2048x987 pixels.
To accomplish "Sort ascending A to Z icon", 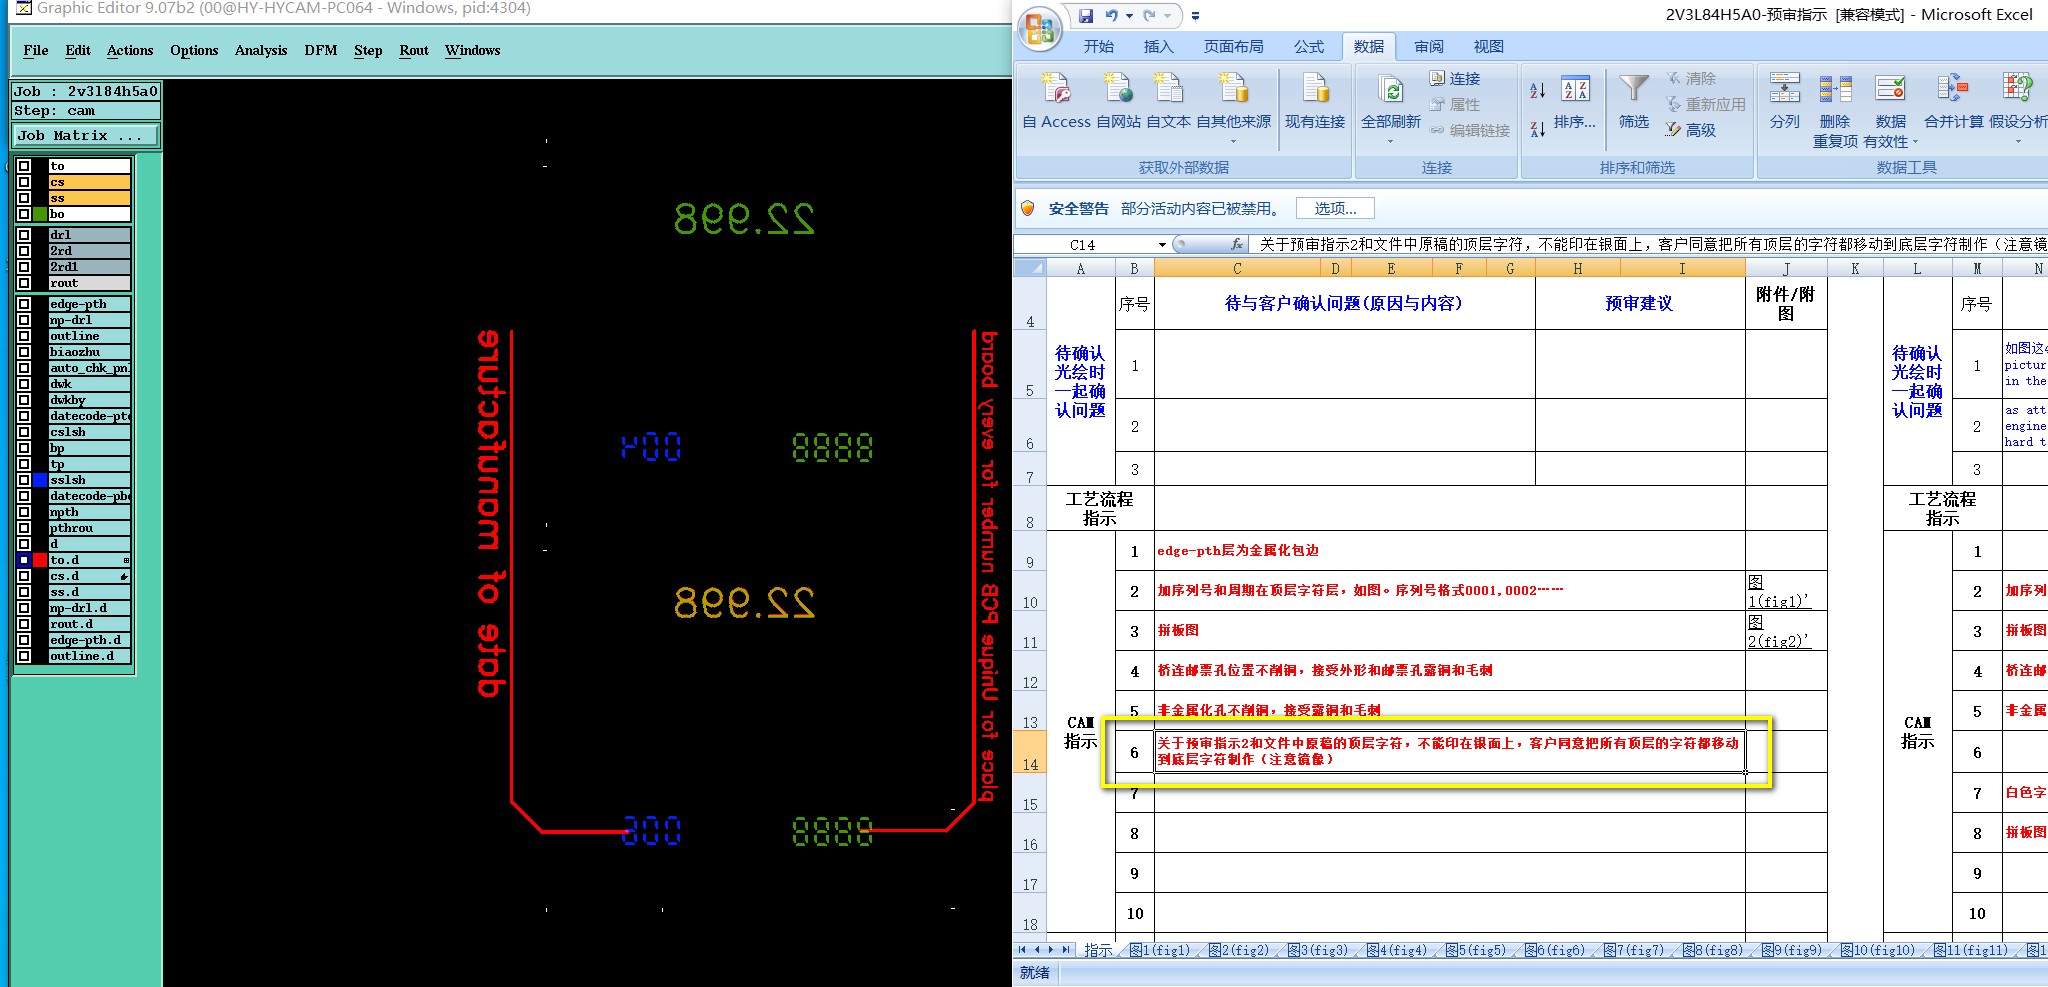I will point(1537,91).
